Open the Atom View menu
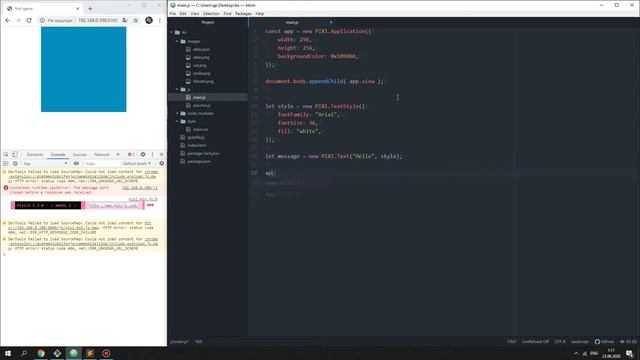 195,13
